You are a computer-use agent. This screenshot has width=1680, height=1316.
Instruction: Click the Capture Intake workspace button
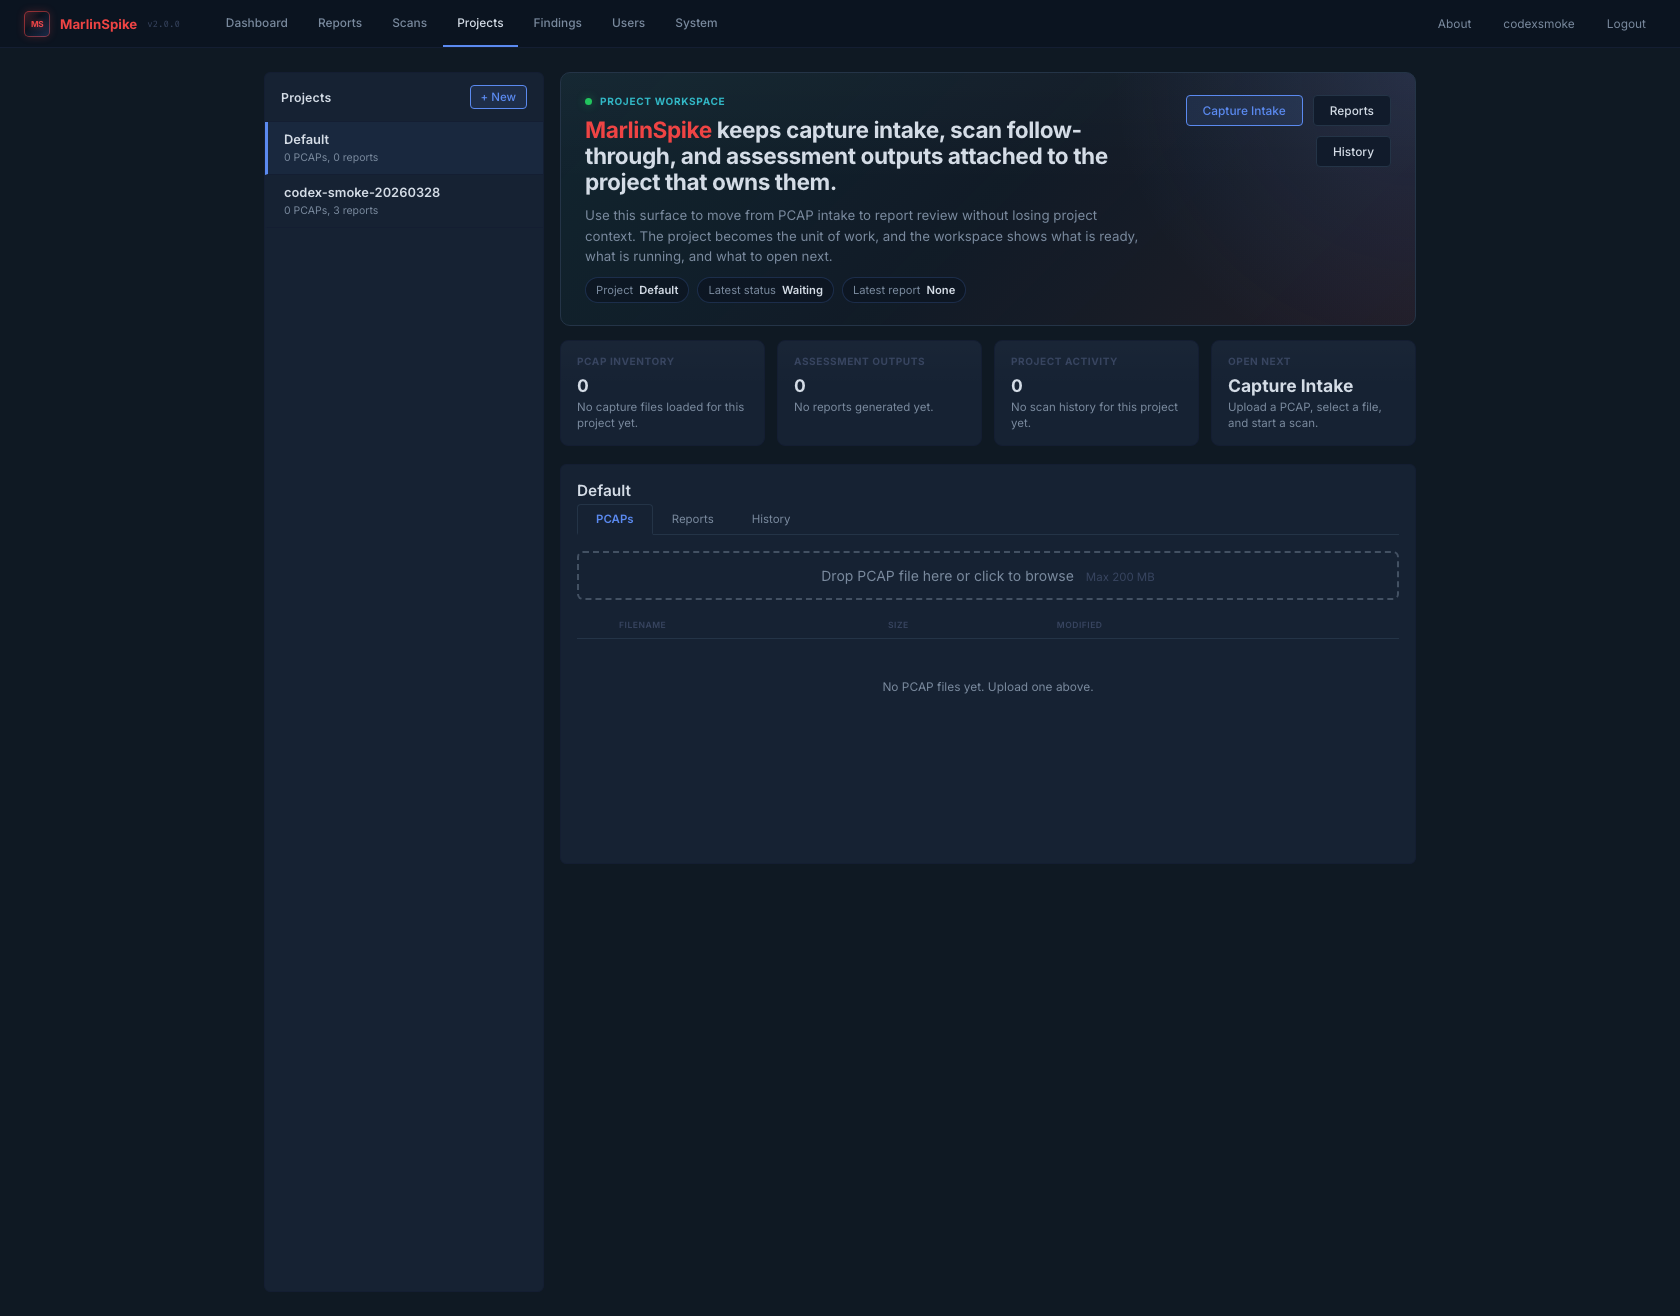tap(1244, 111)
